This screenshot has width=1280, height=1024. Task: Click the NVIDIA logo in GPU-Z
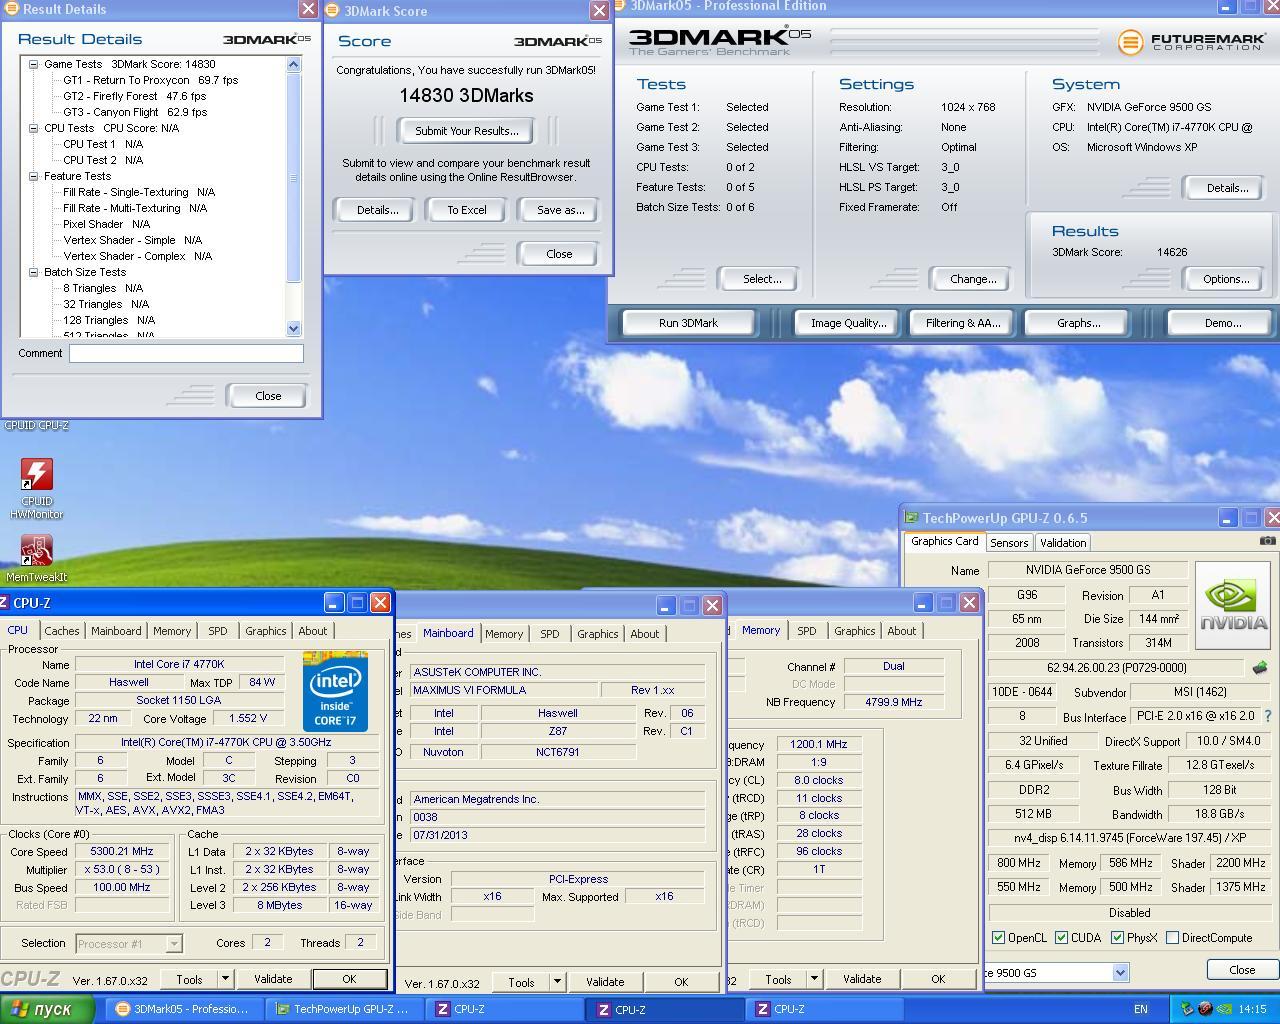point(1233,606)
